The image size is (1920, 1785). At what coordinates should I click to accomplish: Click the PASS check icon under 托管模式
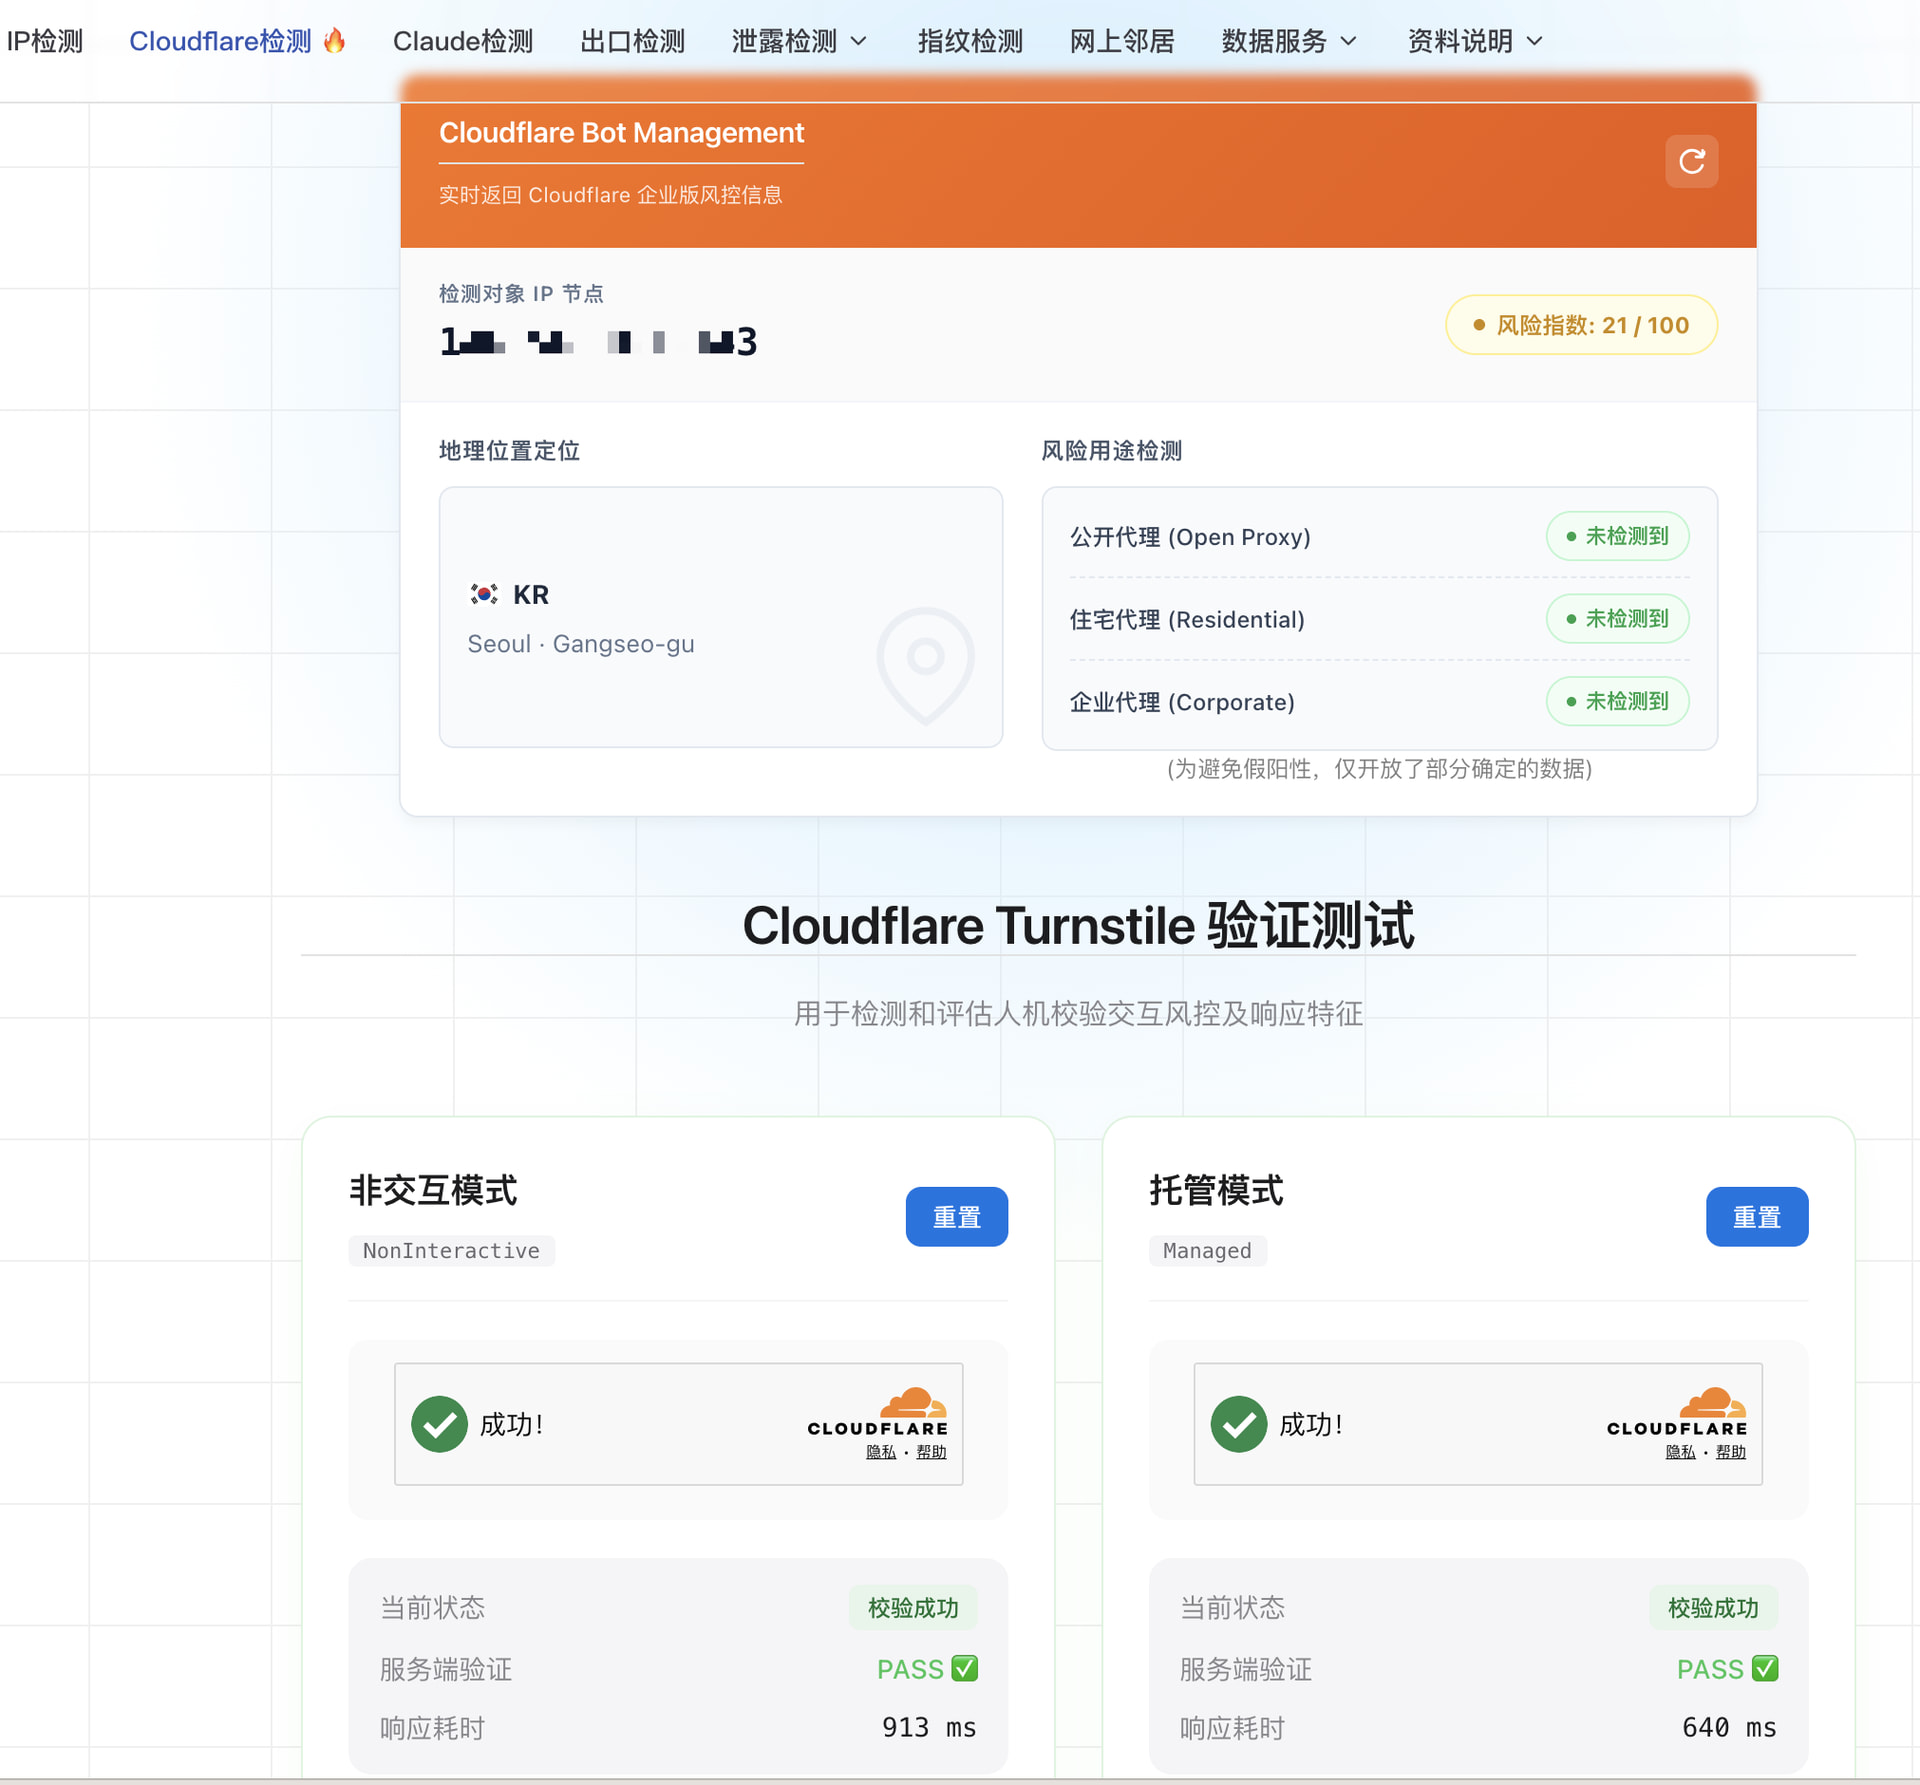(1765, 1668)
